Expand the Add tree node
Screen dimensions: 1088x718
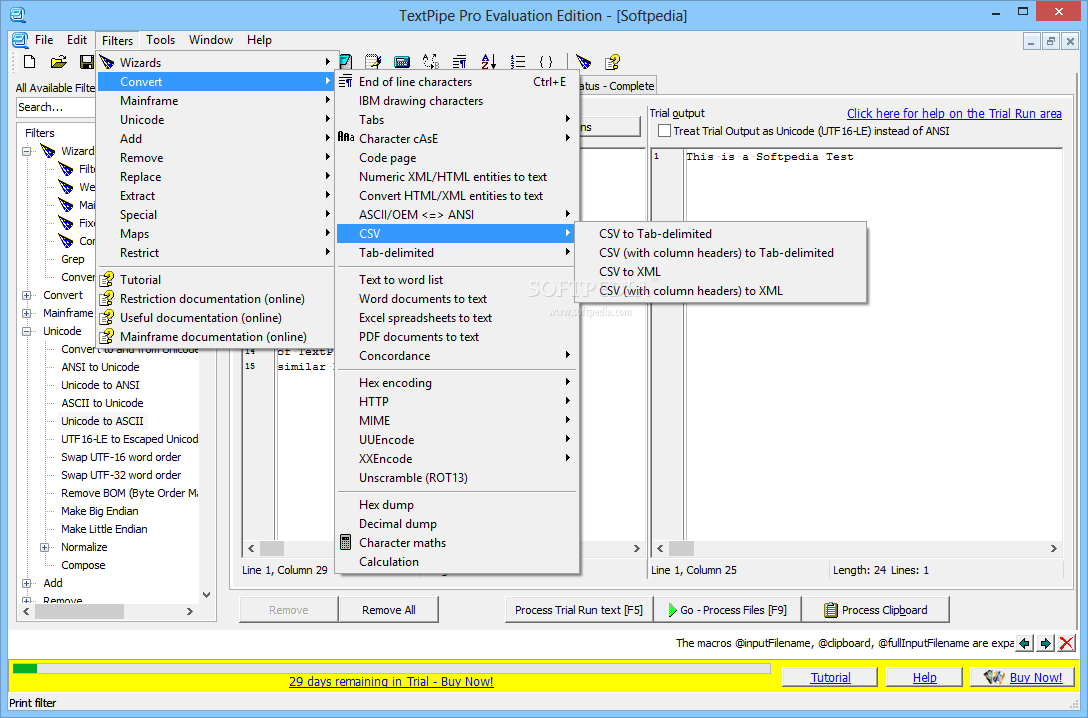[x=27, y=583]
